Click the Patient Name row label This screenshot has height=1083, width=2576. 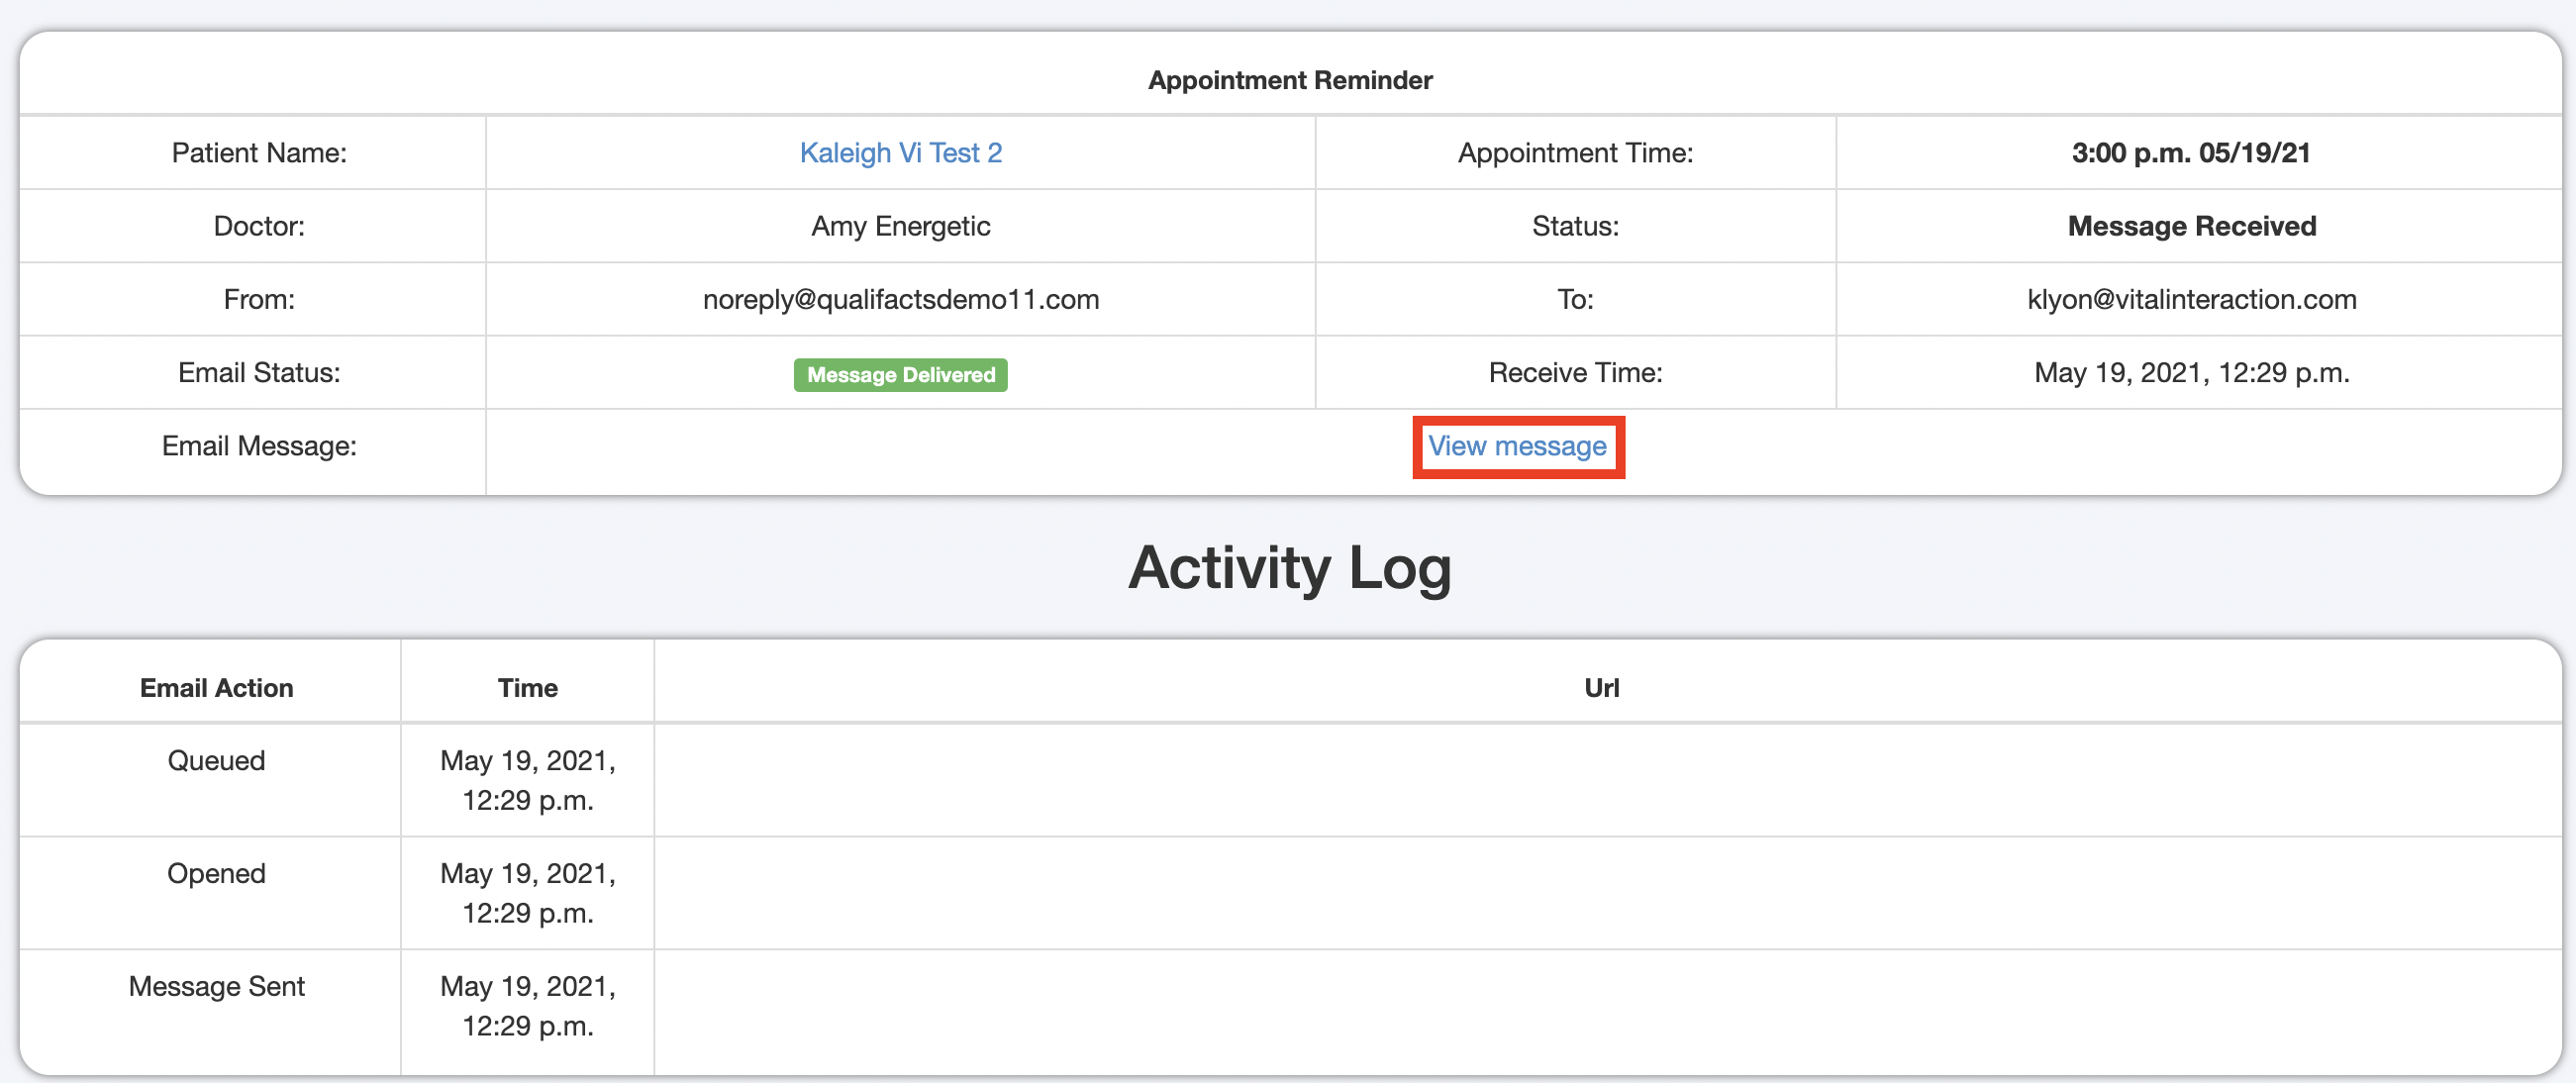258,152
